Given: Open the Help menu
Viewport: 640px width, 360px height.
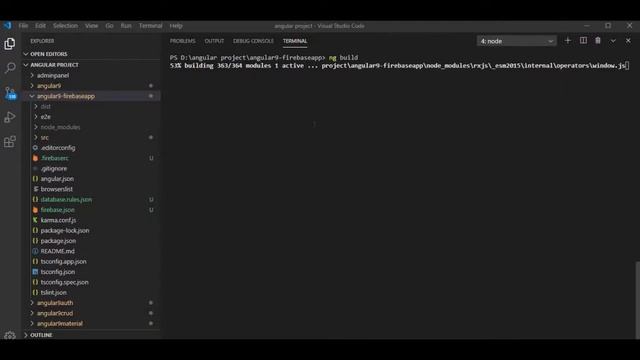Looking at the screenshot, I should pos(176,26).
